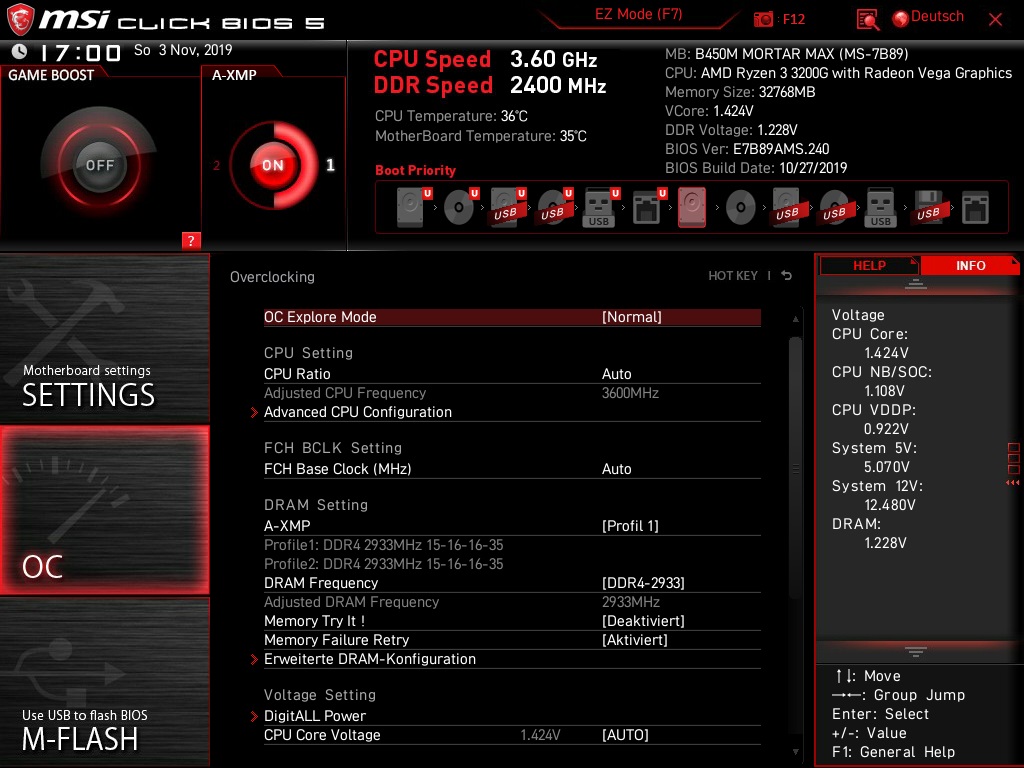Click the 17:00 time display

80,52
